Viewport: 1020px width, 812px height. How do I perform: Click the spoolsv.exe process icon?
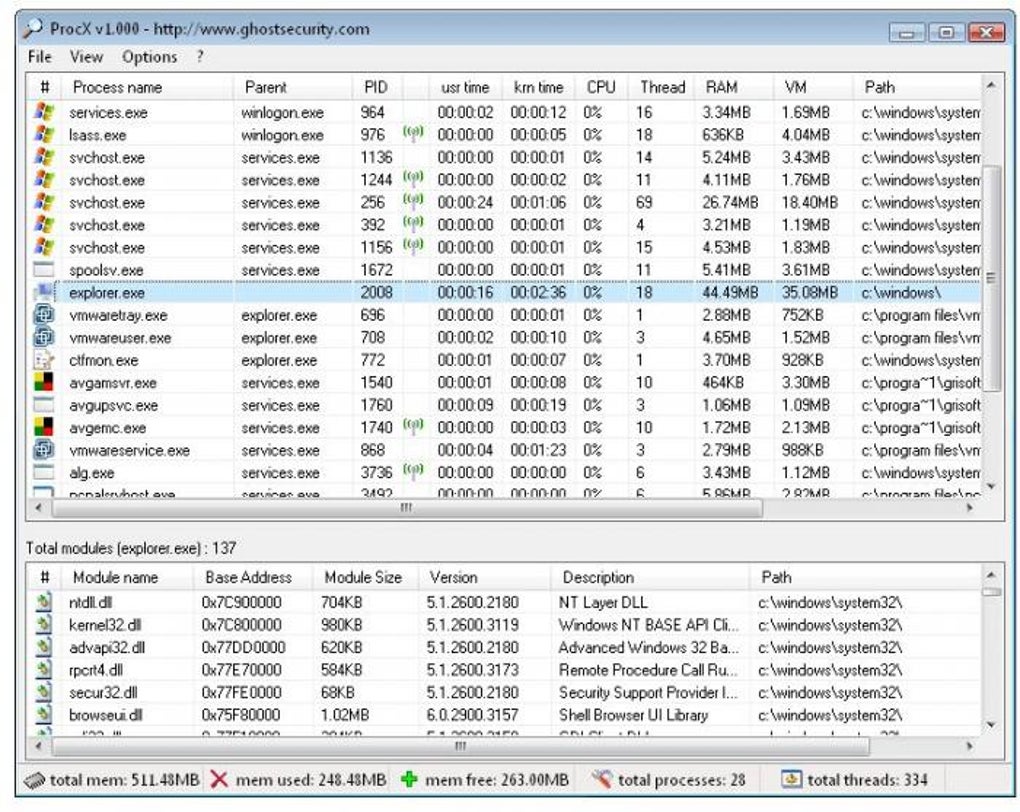click(x=44, y=269)
